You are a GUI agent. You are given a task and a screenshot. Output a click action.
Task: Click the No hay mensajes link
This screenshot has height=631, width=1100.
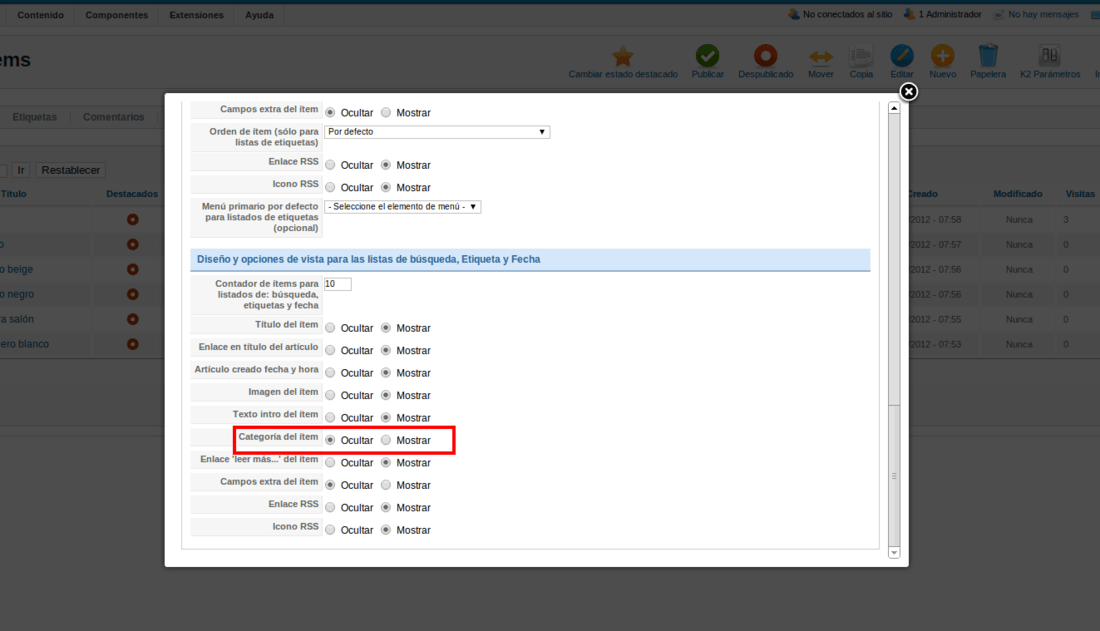[x=1043, y=14]
